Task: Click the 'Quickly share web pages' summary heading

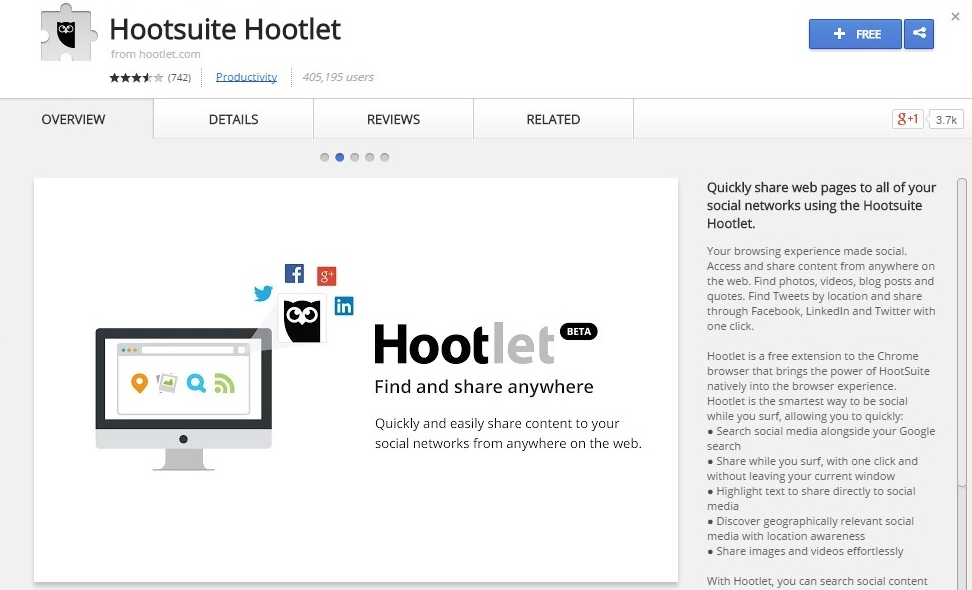Action: [x=821, y=205]
